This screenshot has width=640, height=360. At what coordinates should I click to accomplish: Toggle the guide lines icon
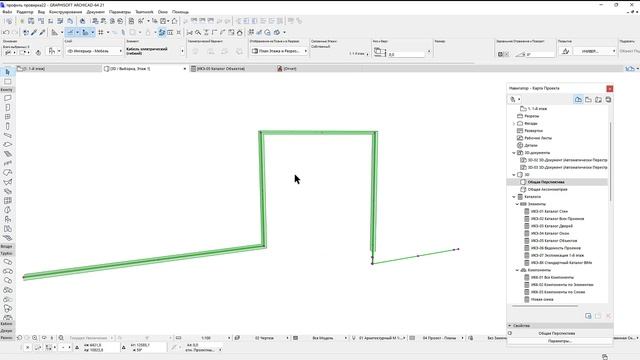(70, 32)
